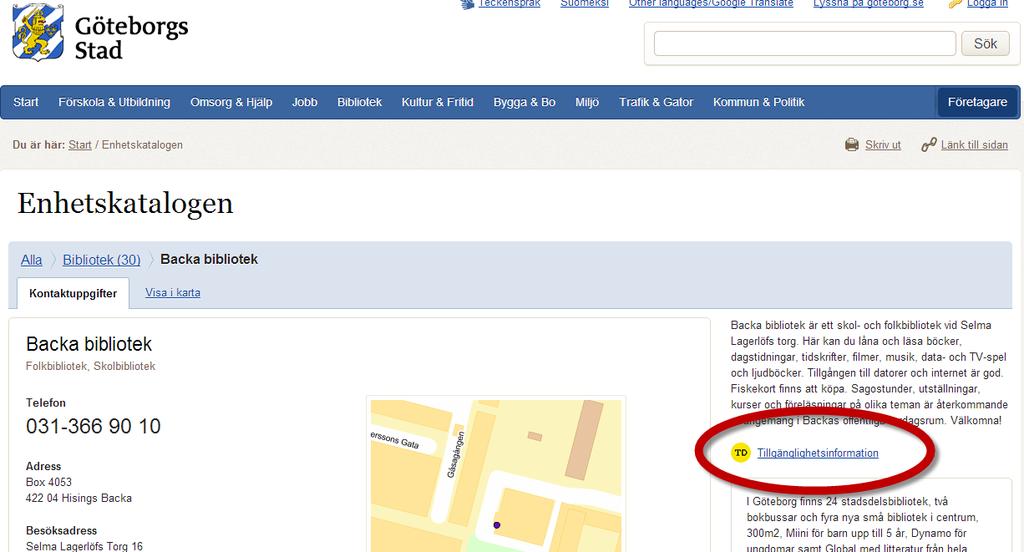Open the Bibliotek (30) breadcrumb link
Image resolution: width=1024 pixels, height=552 pixels.
pyautogui.click(x=101, y=260)
